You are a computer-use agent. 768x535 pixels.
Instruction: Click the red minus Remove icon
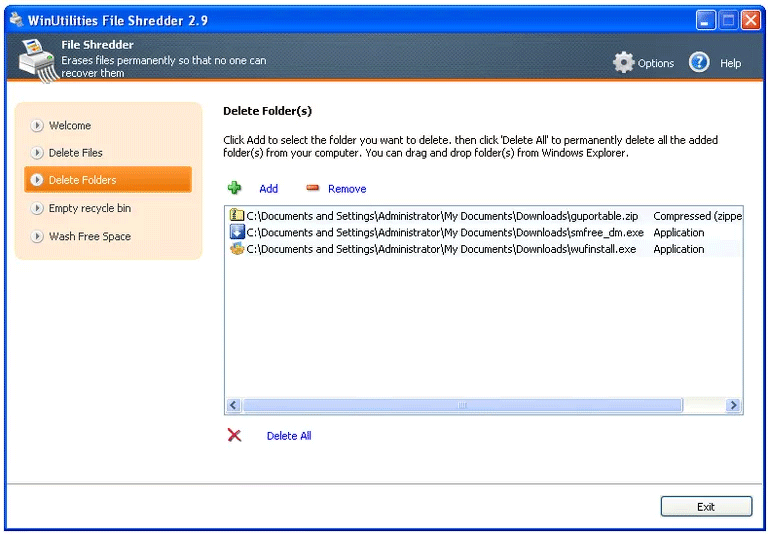pyautogui.click(x=312, y=188)
